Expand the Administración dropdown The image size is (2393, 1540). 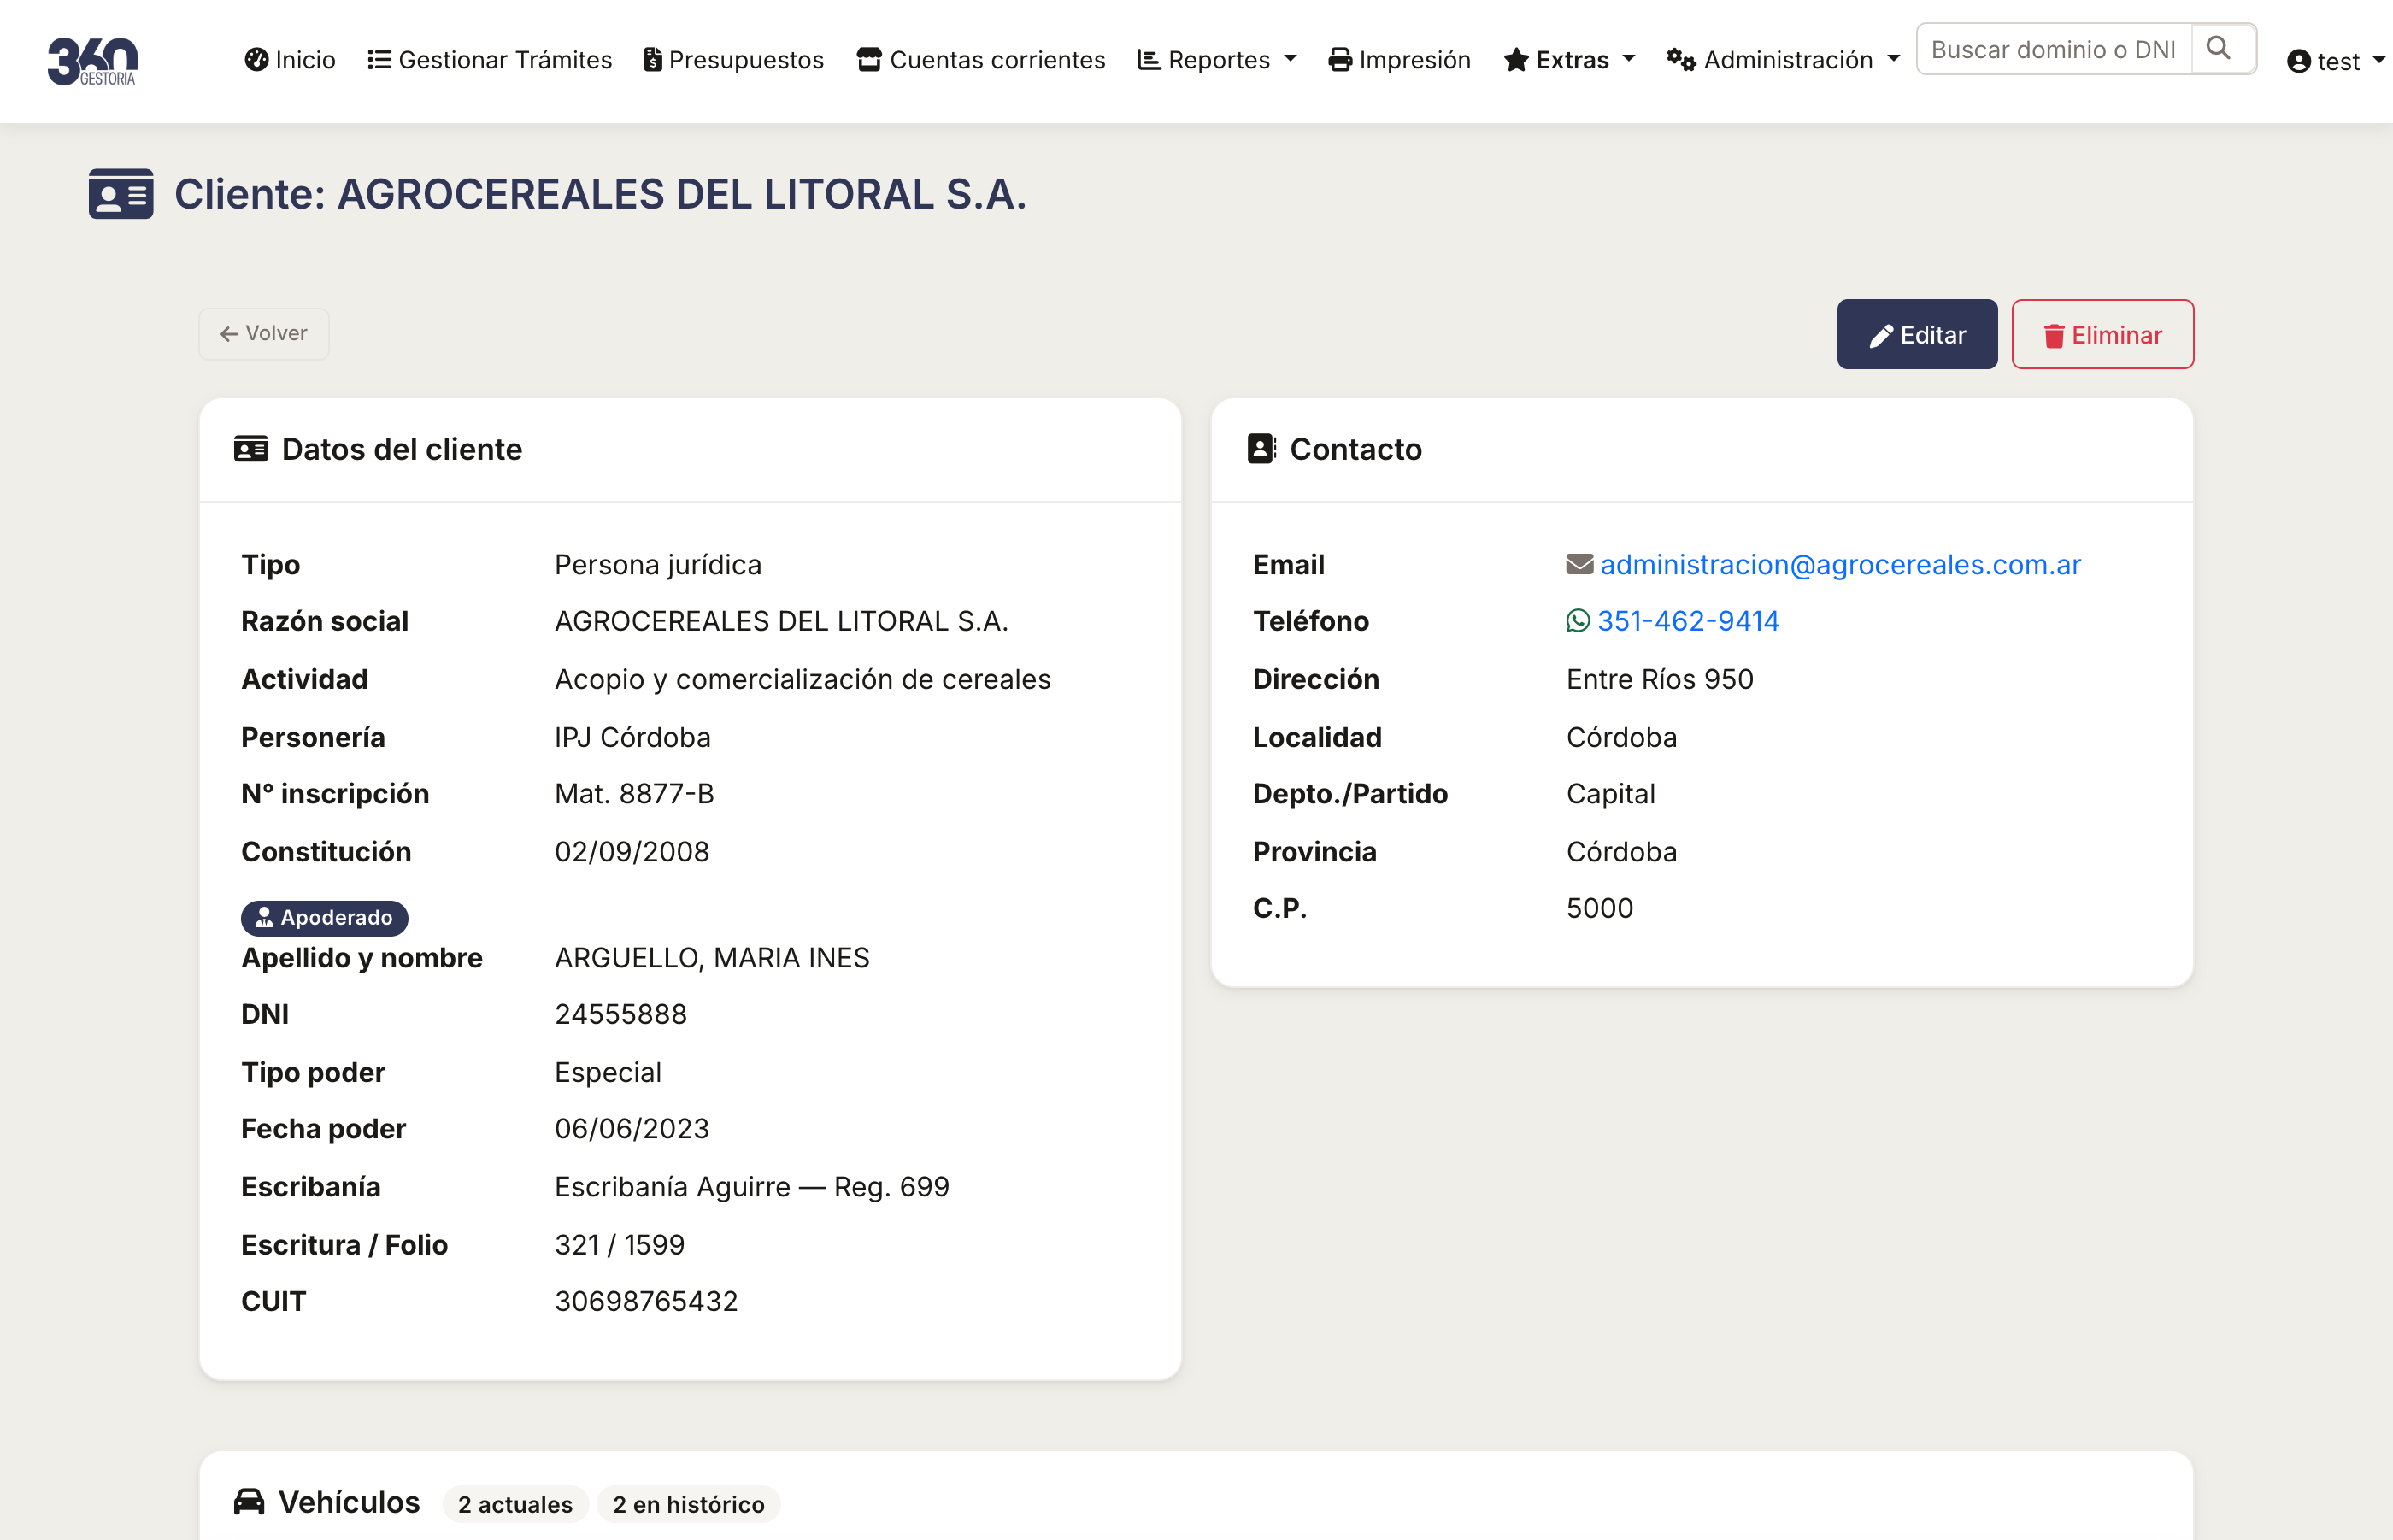[1783, 60]
